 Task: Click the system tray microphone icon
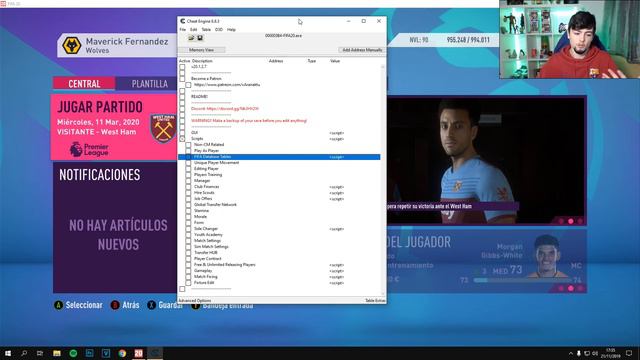click(x=578, y=353)
